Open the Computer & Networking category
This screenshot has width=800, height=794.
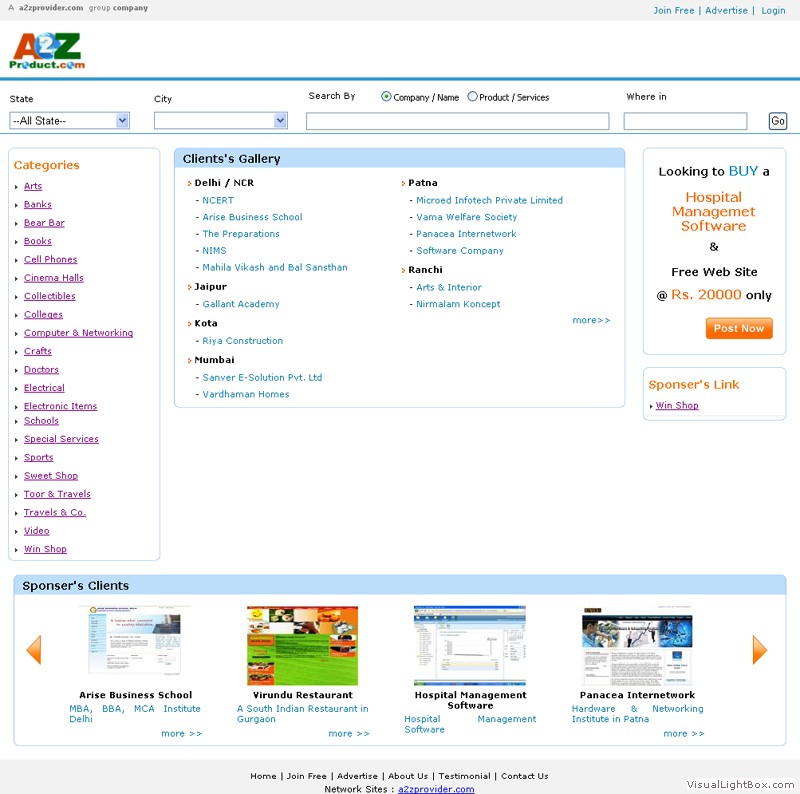[x=79, y=333]
